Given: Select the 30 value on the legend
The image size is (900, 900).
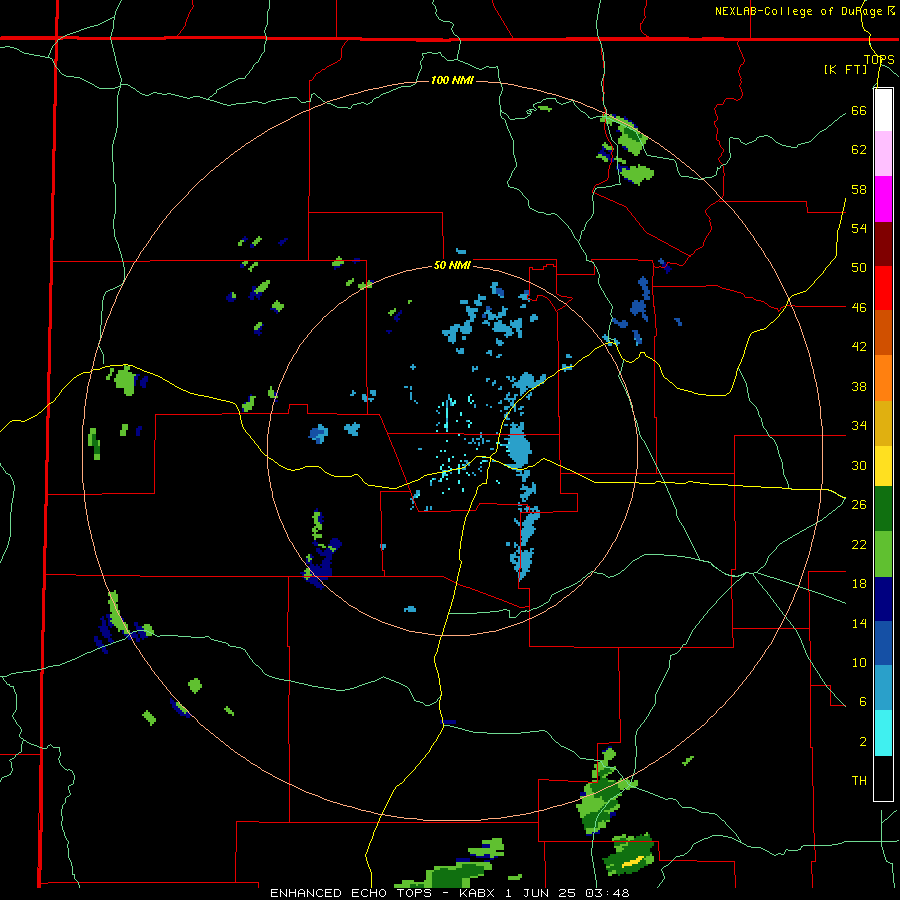Looking at the screenshot, I should [859, 465].
